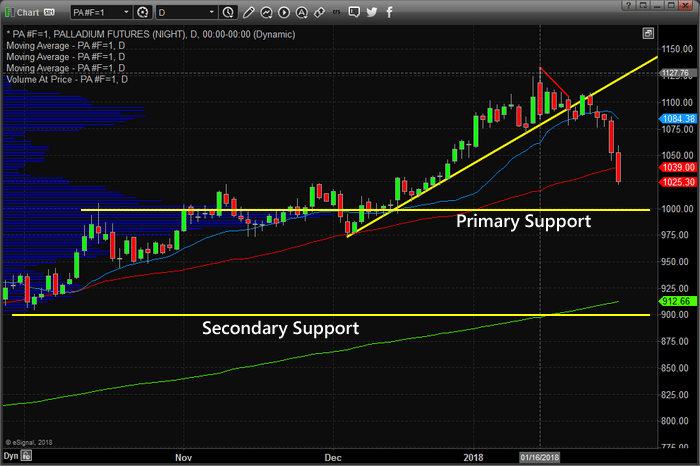
Task: Click the crs crosshair toggle
Action: (337, 12)
